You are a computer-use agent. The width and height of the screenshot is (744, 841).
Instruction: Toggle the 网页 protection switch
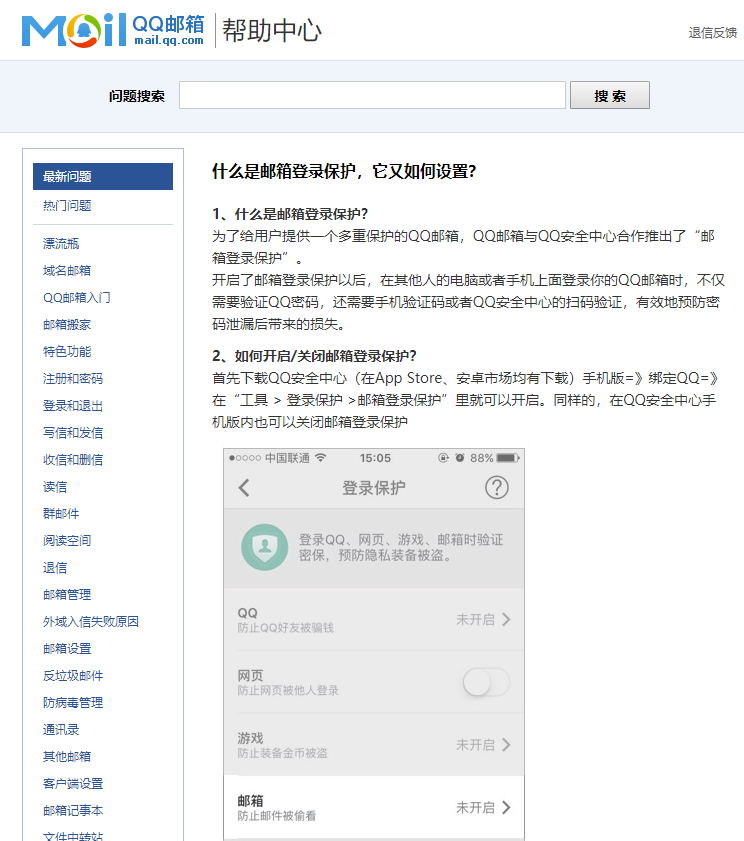point(486,682)
